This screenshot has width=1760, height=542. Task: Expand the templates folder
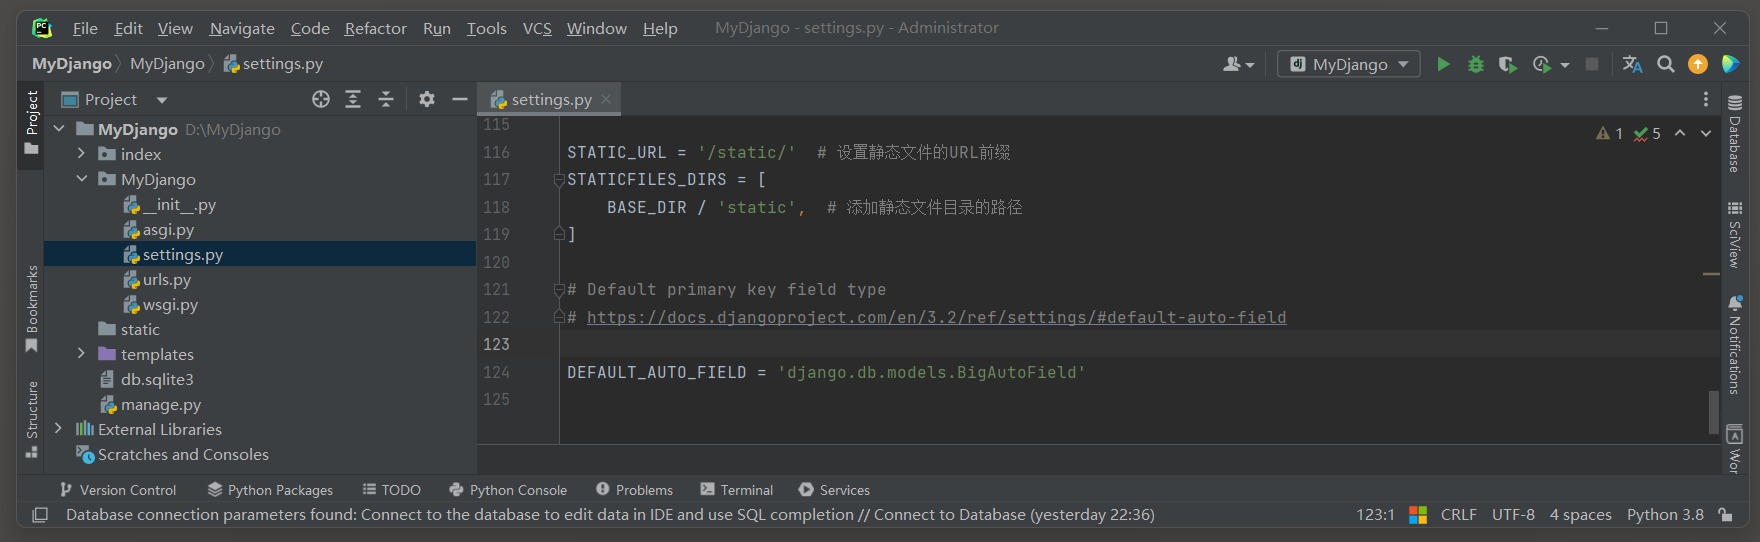(x=82, y=354)
